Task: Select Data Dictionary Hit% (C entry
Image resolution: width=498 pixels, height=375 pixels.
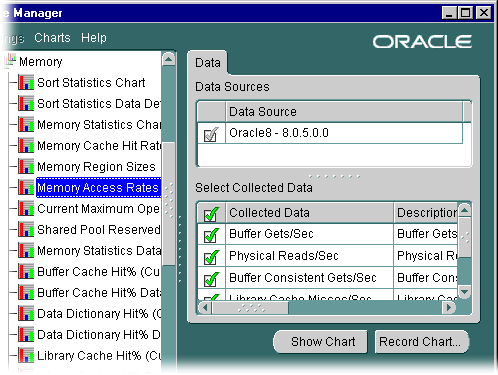Action: pos(99,314)
